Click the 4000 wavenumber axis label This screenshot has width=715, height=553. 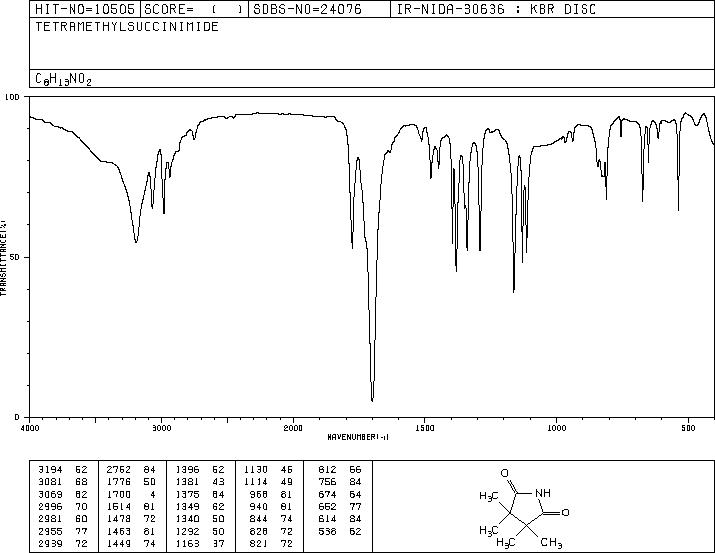pyautogui.click(x=30, y=428)
